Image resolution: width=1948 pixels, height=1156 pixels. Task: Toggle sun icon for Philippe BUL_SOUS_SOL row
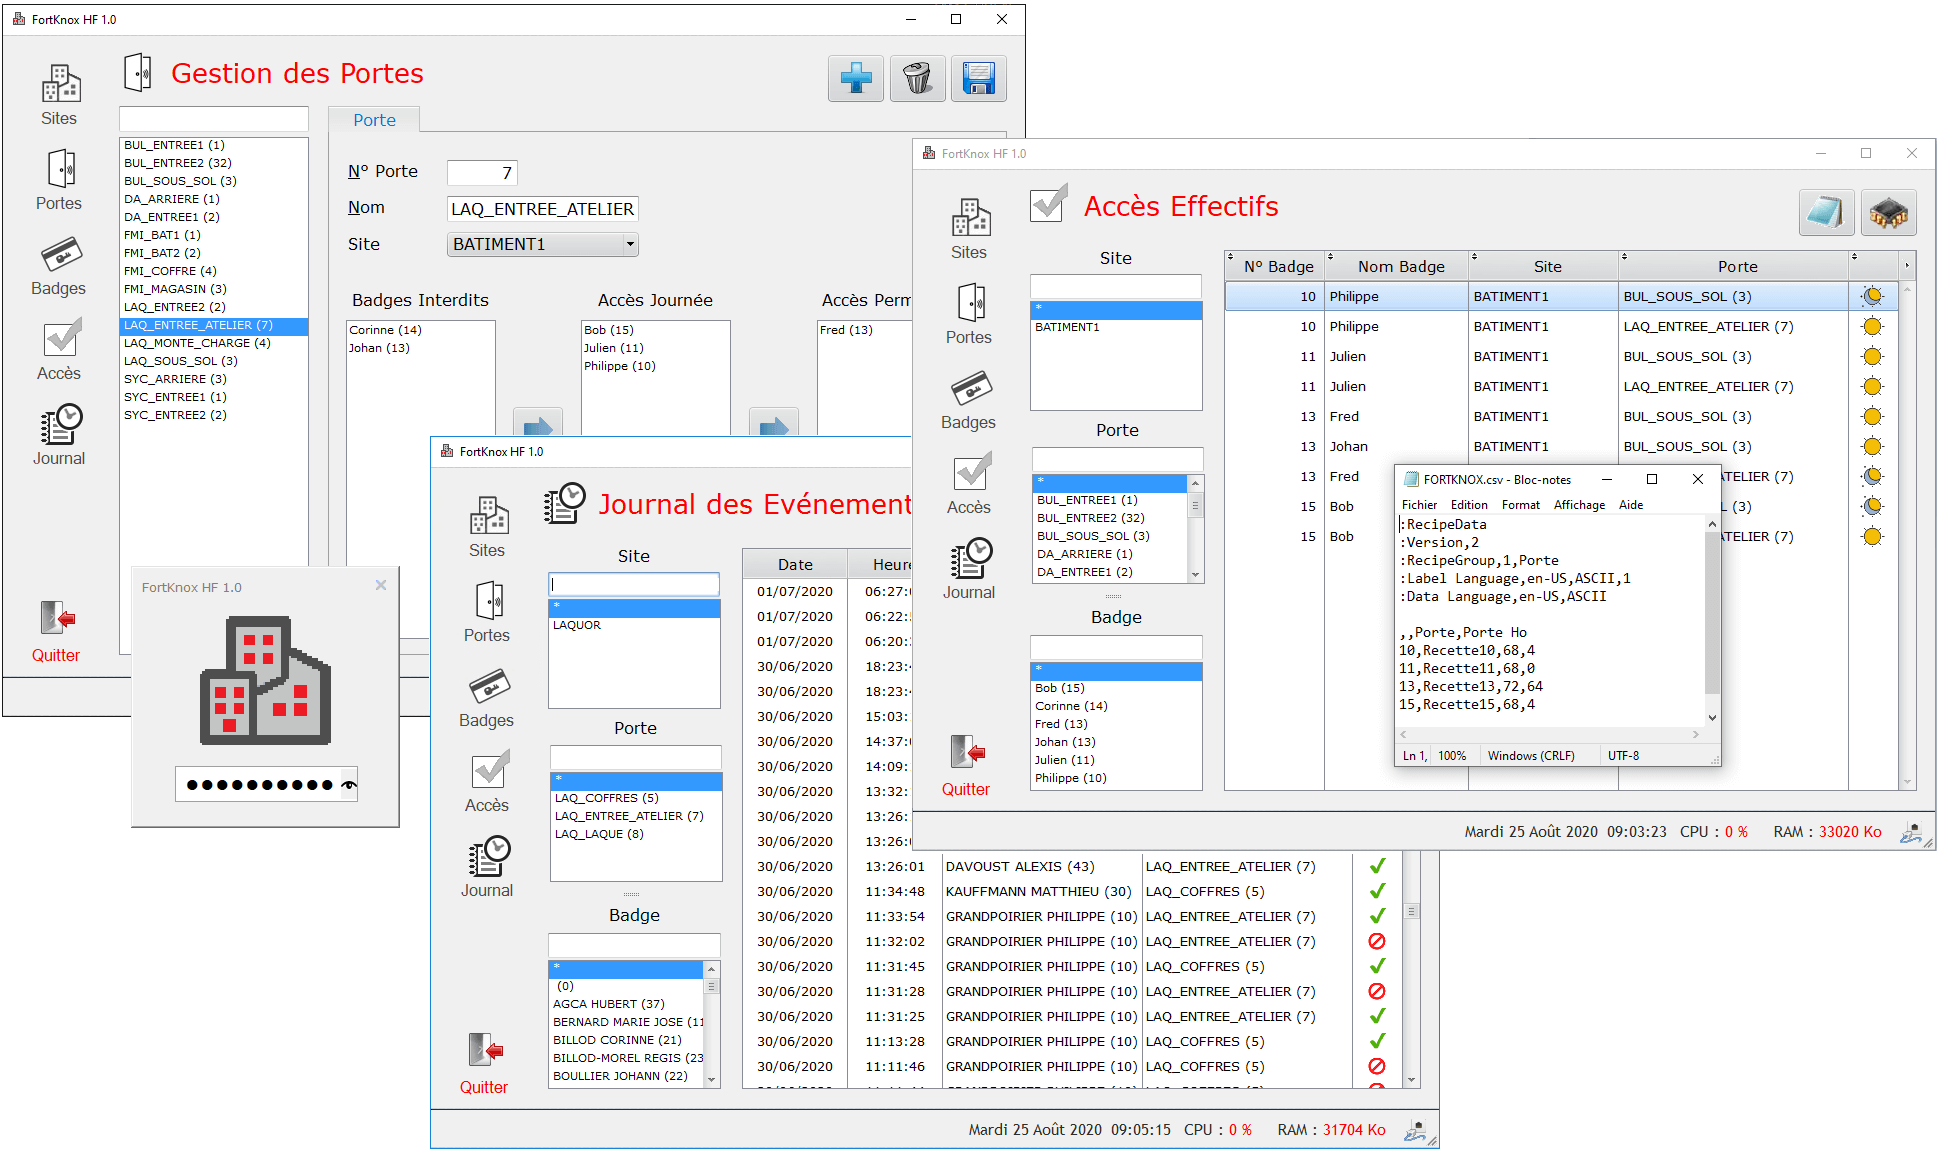1872,296
